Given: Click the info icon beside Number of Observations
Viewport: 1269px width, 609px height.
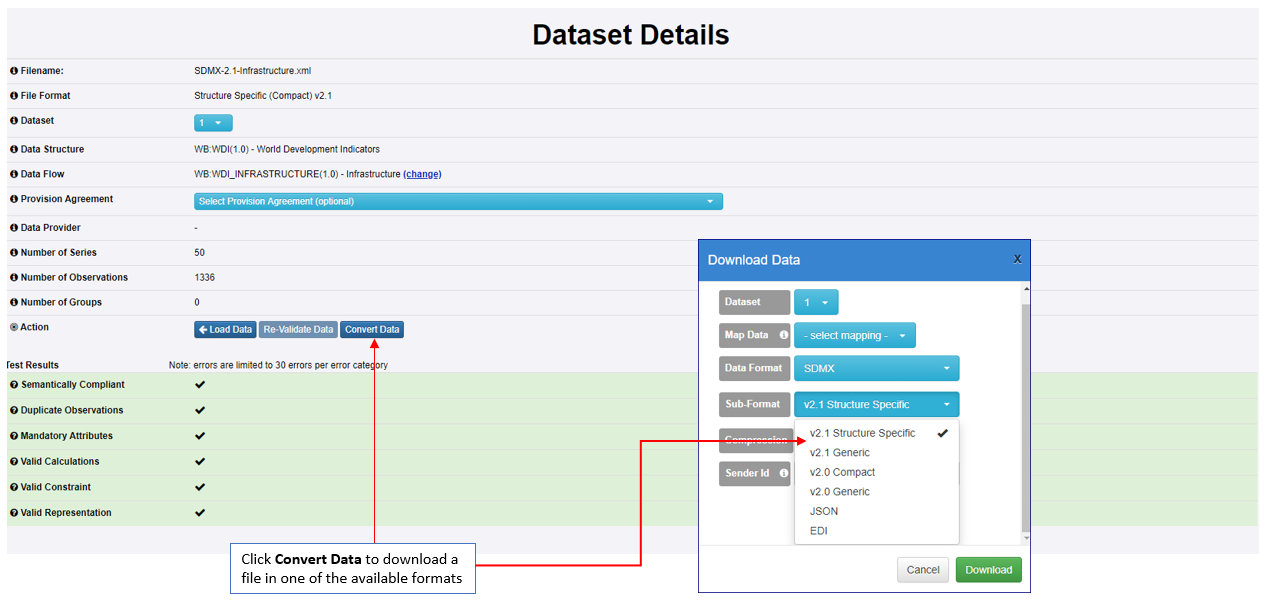Looking at the screenshot, I should 14,278.
